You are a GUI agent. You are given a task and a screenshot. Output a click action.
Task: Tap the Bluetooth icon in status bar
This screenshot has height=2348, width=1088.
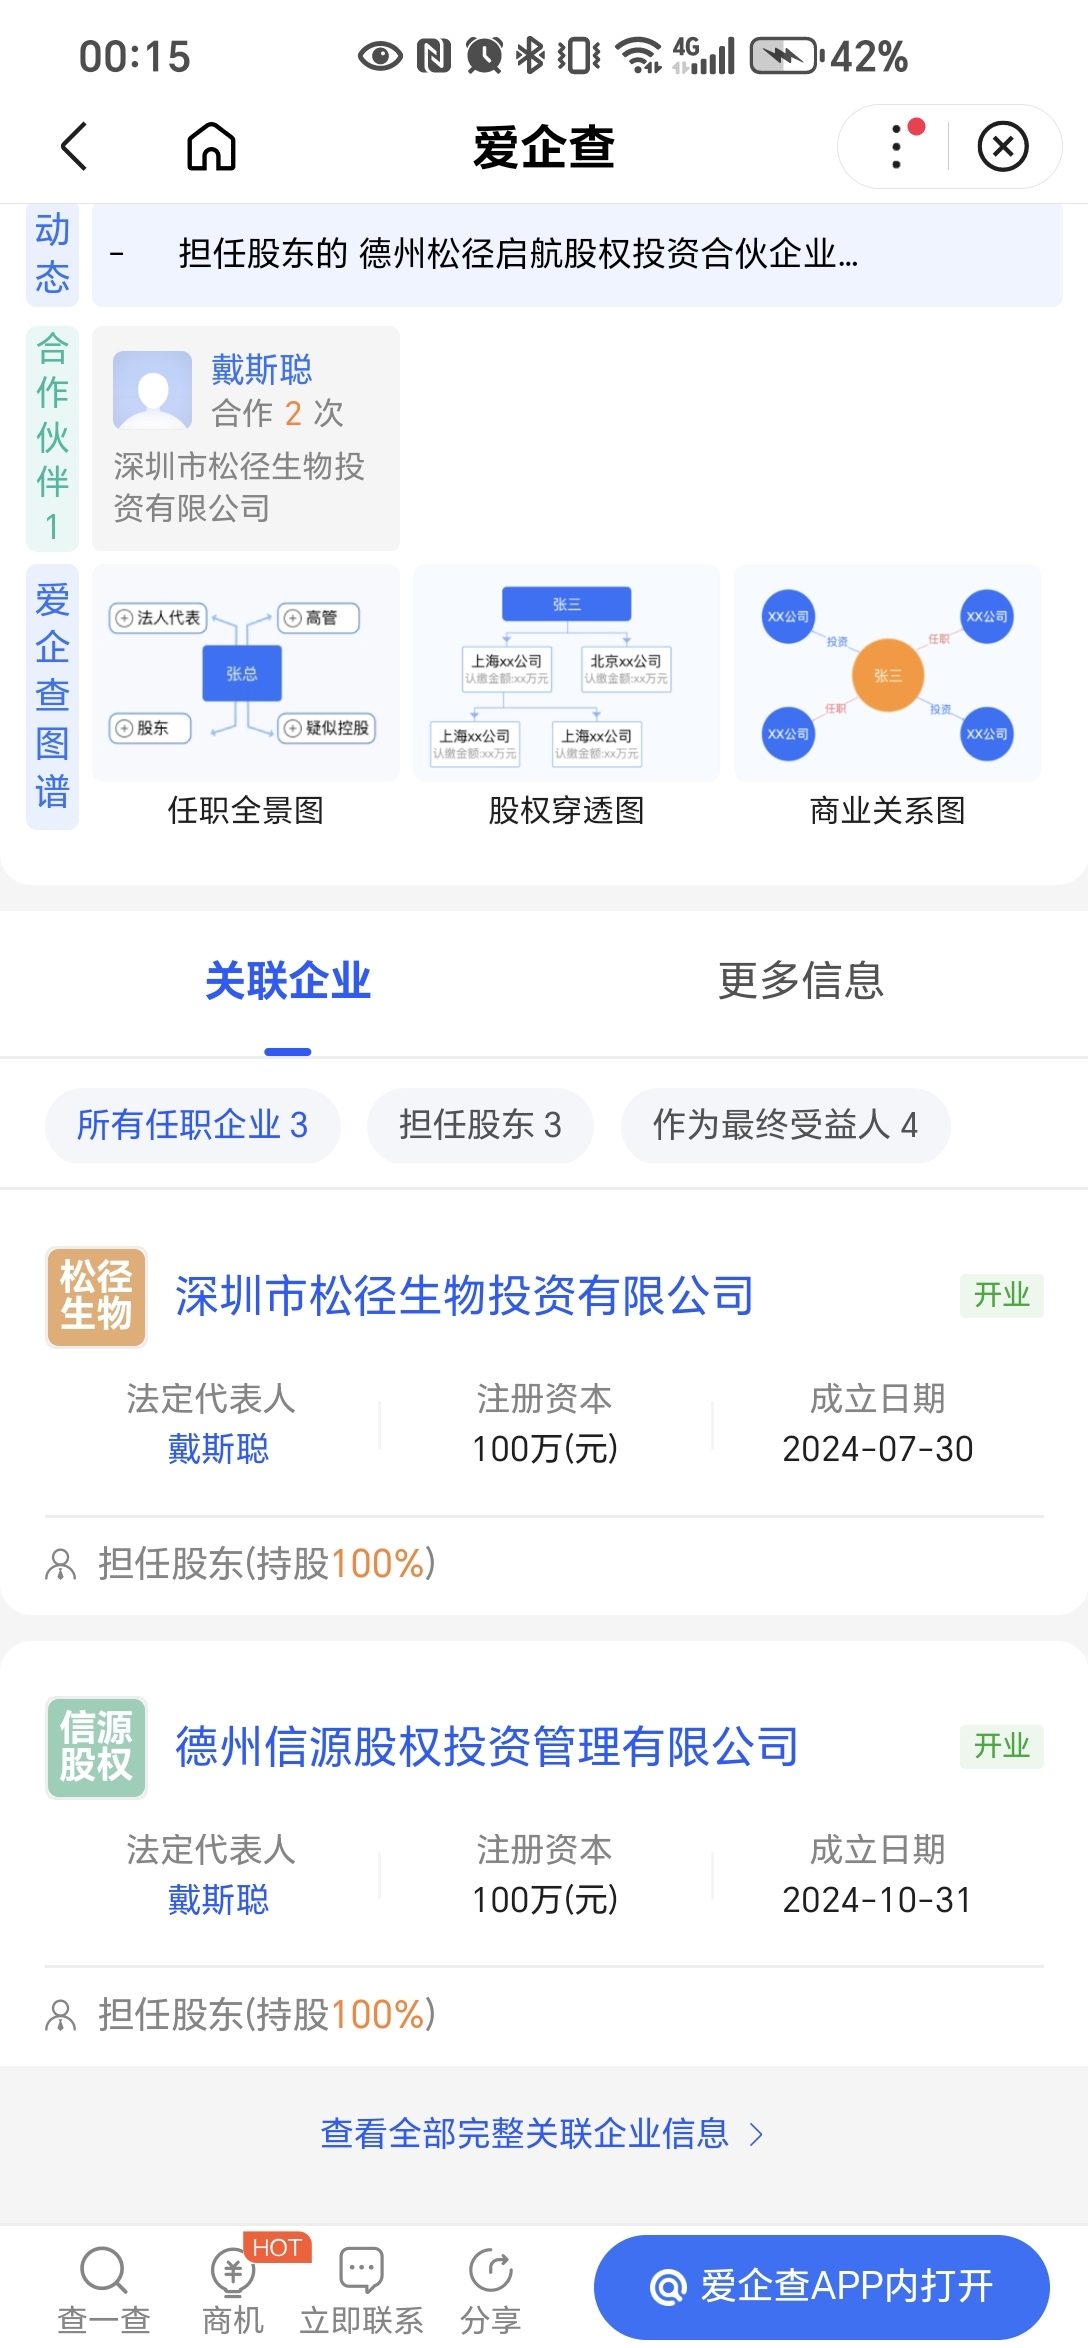(x=530, y=56)
